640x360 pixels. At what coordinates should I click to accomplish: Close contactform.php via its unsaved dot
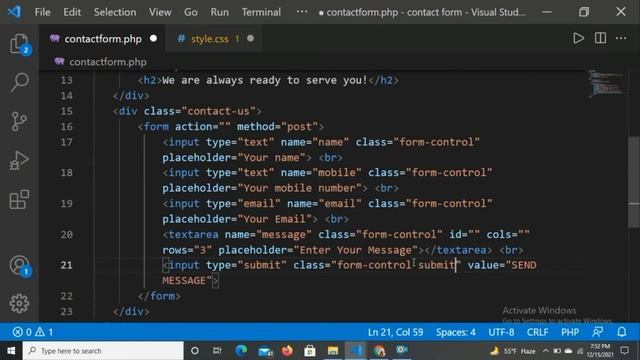[x=153, y=38]
